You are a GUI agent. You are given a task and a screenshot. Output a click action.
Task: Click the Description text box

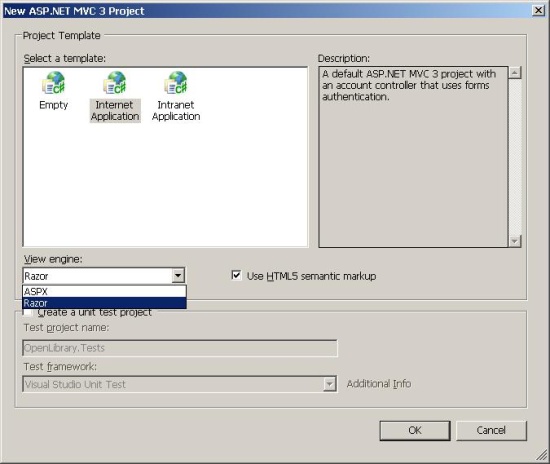point(413,157)
